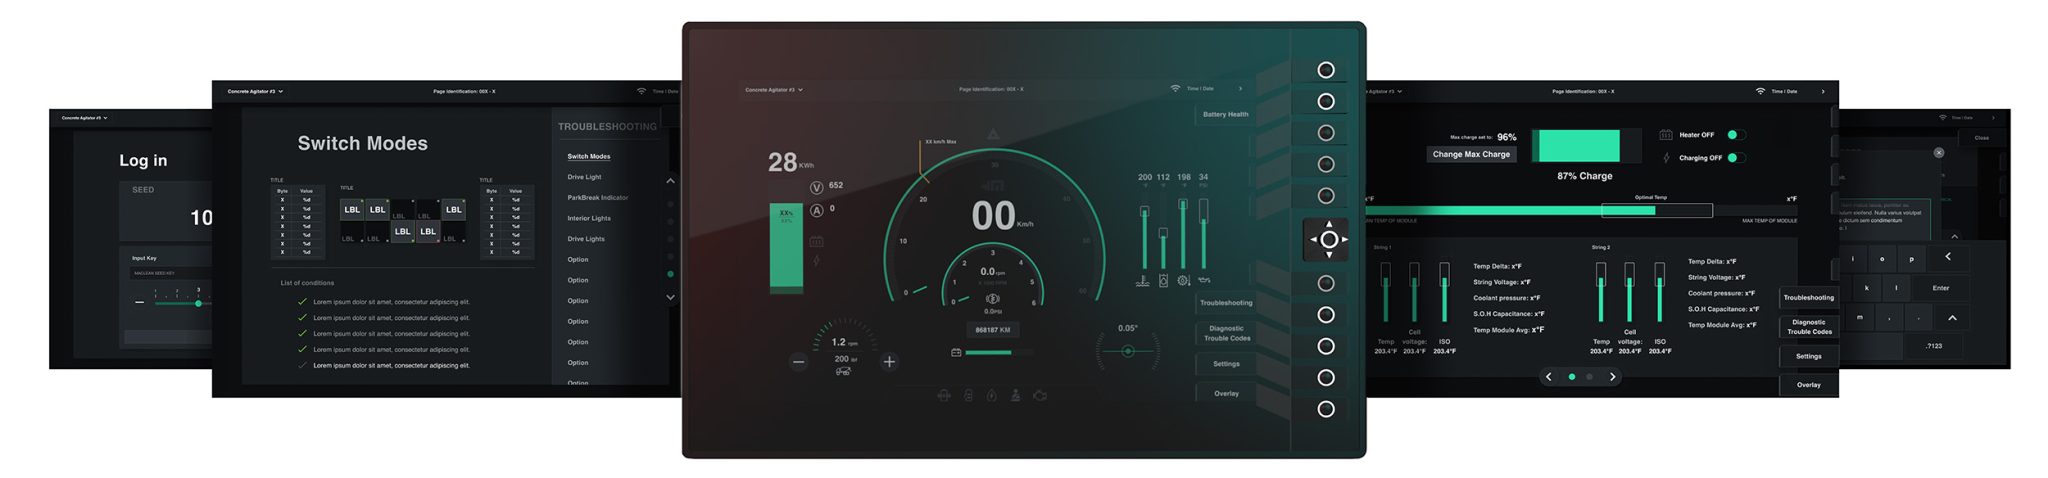
Task: Go to next page using right chevron pager
Action: (1612, 377)
